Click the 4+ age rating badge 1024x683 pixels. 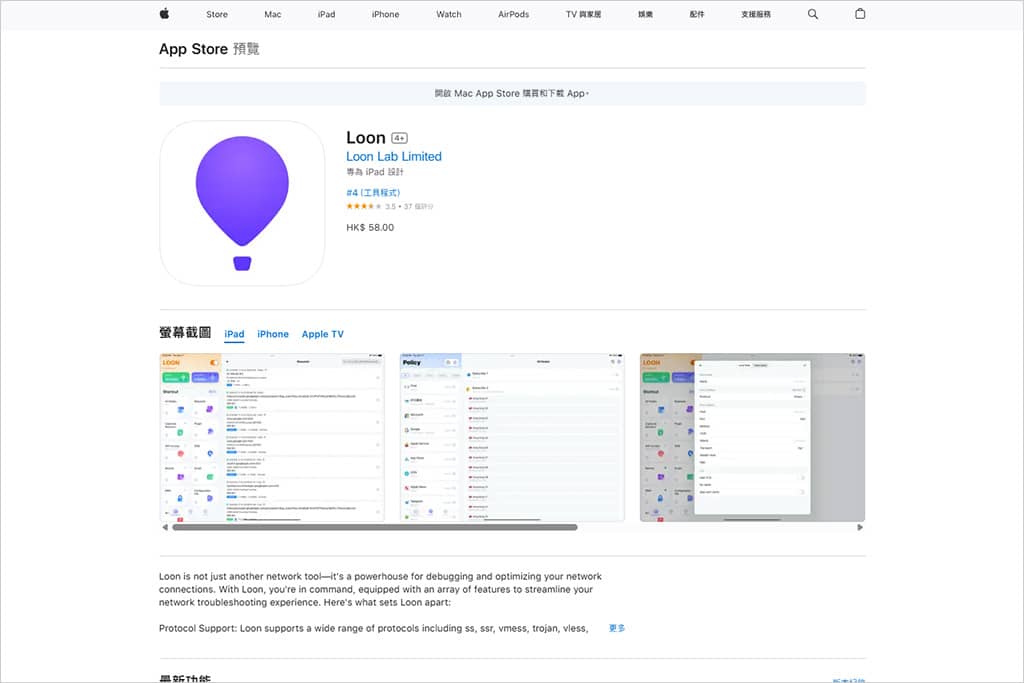[399, 138]
